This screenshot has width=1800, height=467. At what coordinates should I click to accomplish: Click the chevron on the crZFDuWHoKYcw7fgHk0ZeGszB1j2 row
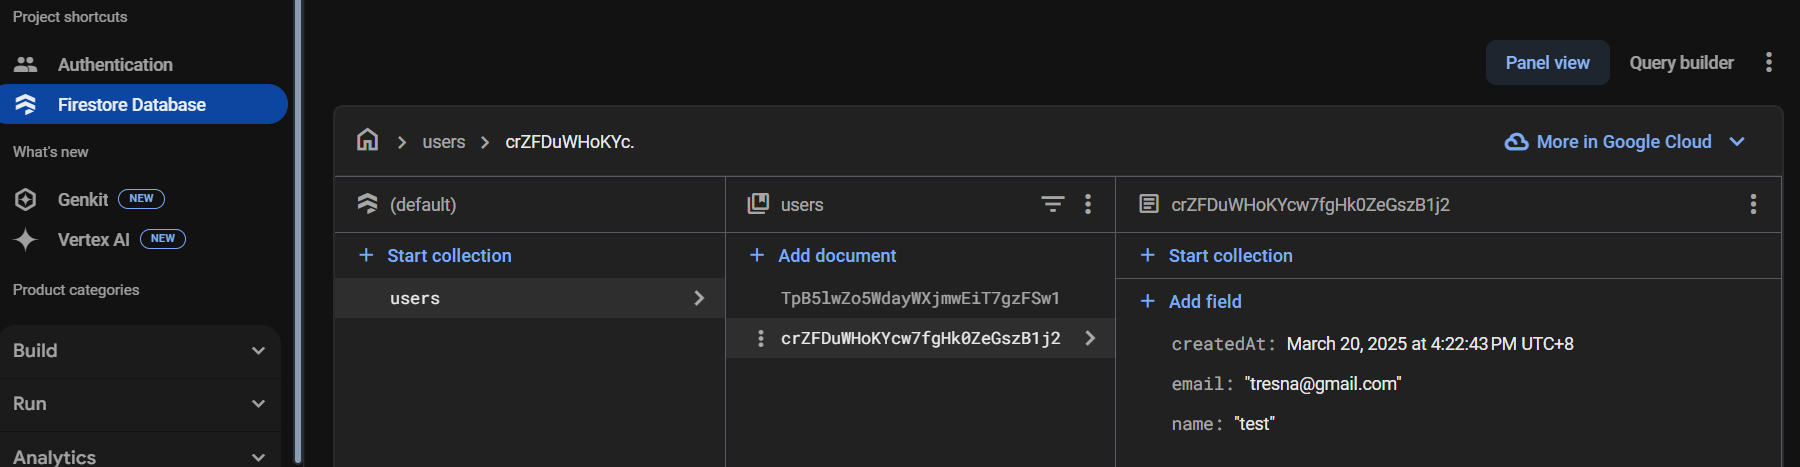[x=1090, y=338]
